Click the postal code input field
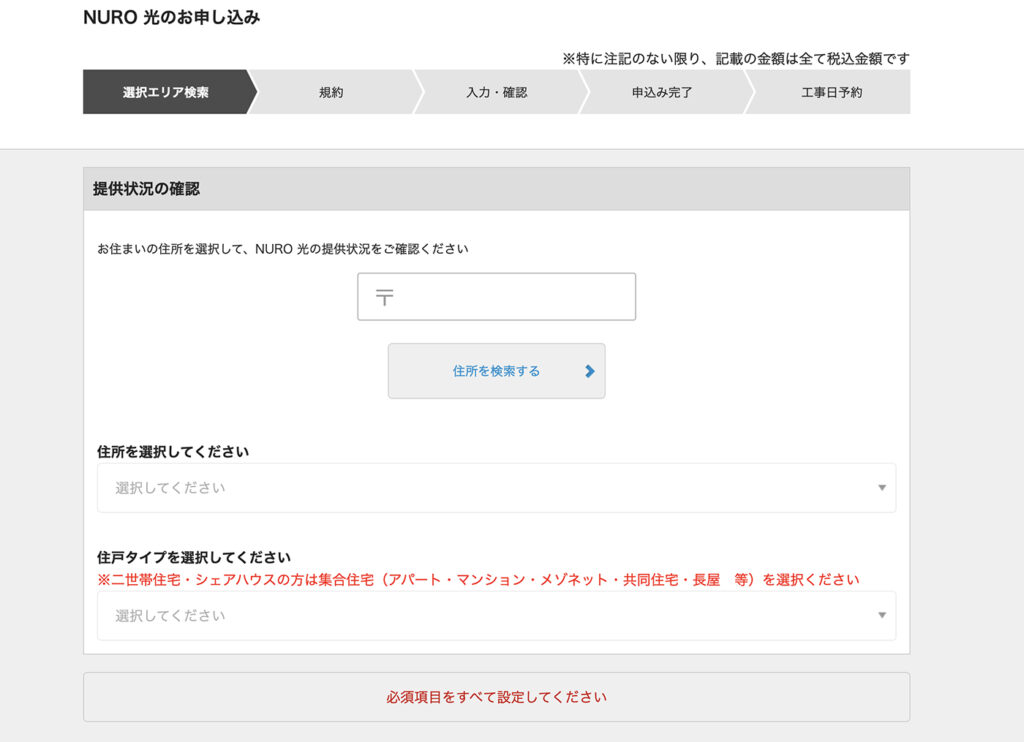Screen dimensions: 1024x742 [496, 297]
